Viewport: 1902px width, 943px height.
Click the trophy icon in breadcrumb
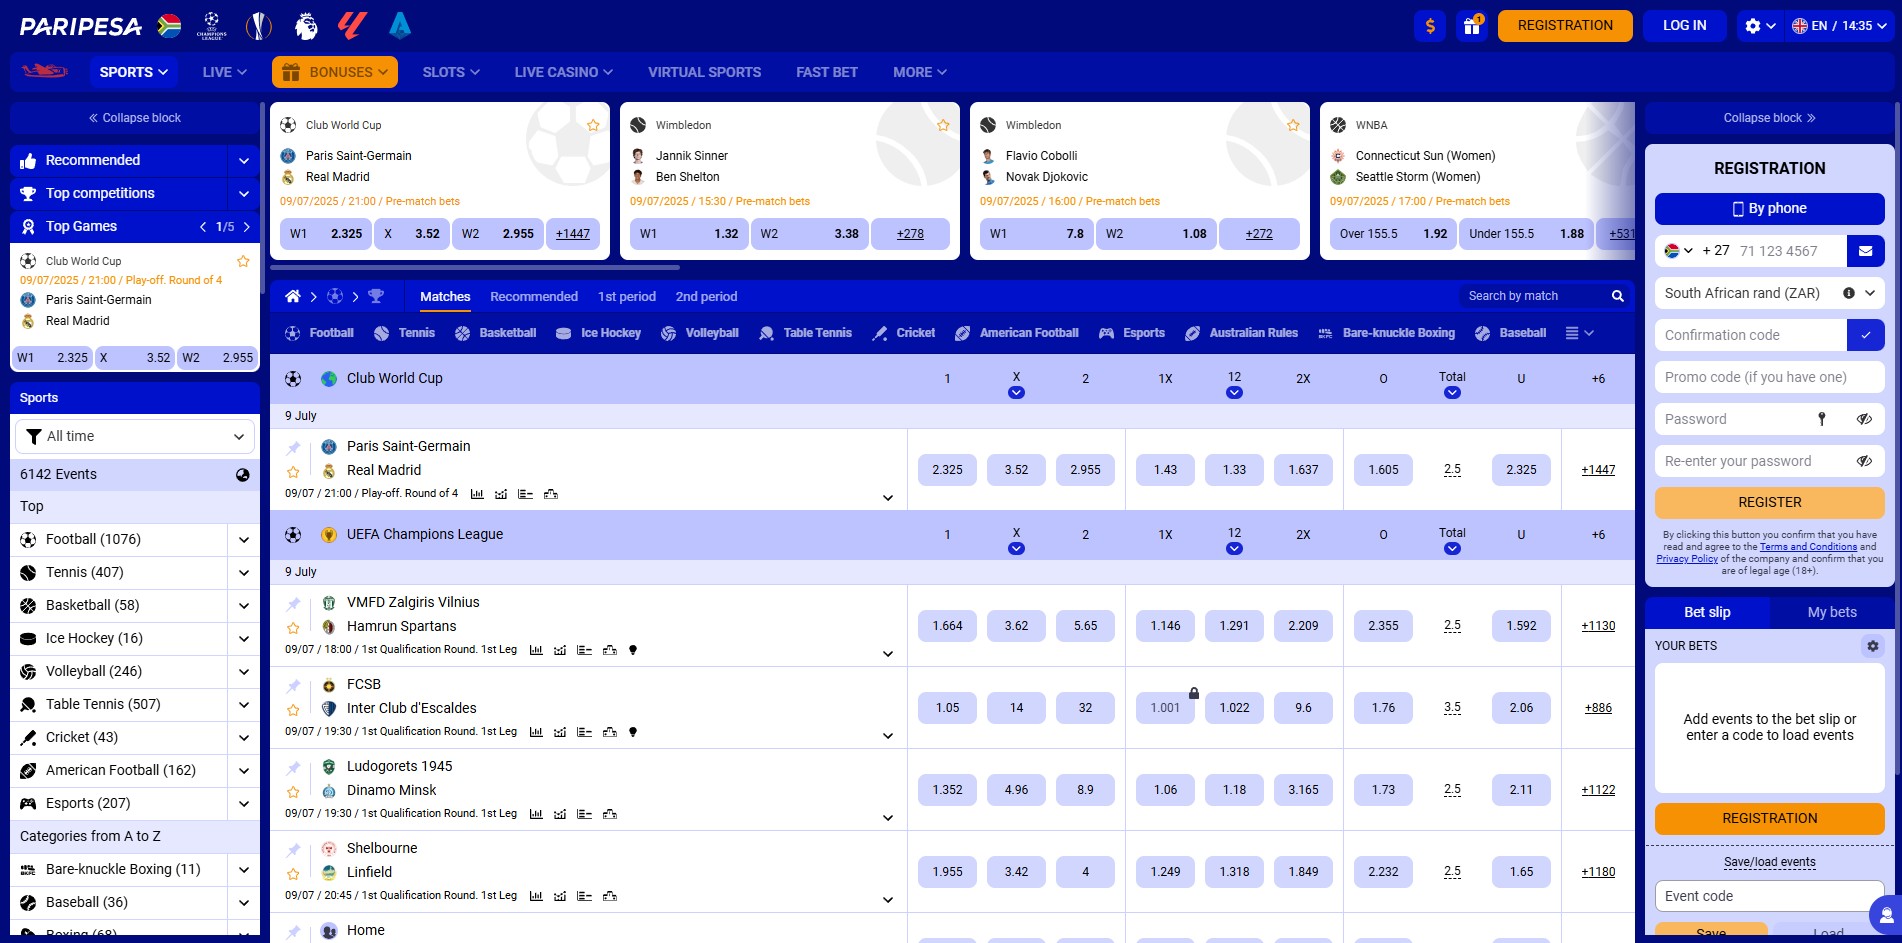click(376, 296)
